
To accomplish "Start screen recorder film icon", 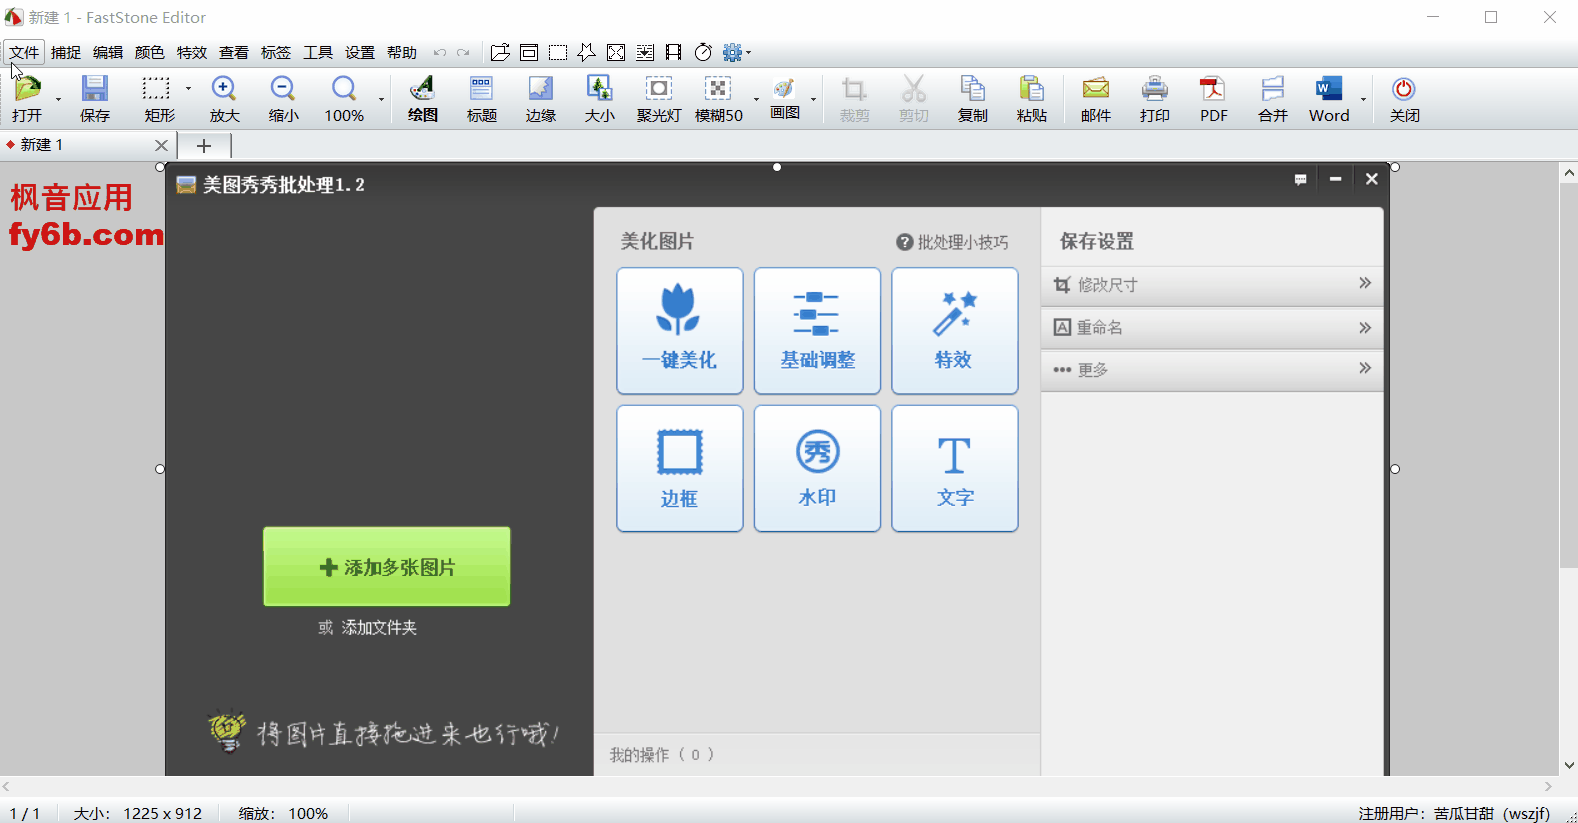I will point(674,52).
